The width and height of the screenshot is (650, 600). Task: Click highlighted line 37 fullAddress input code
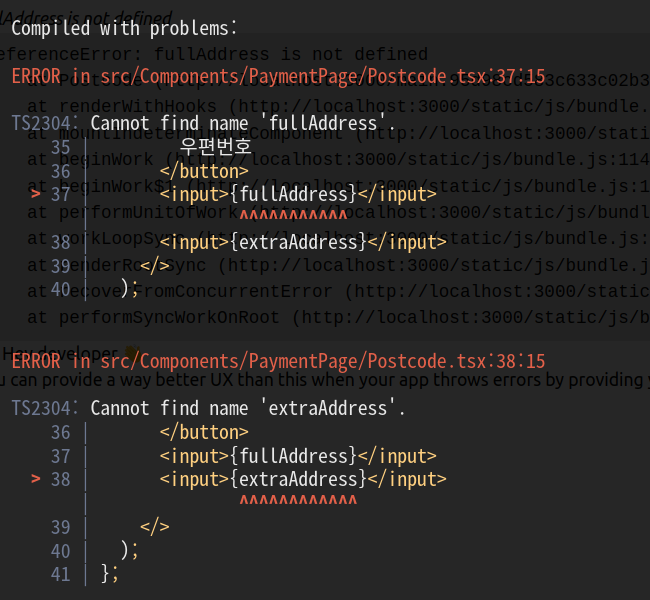tap(298, 194)
